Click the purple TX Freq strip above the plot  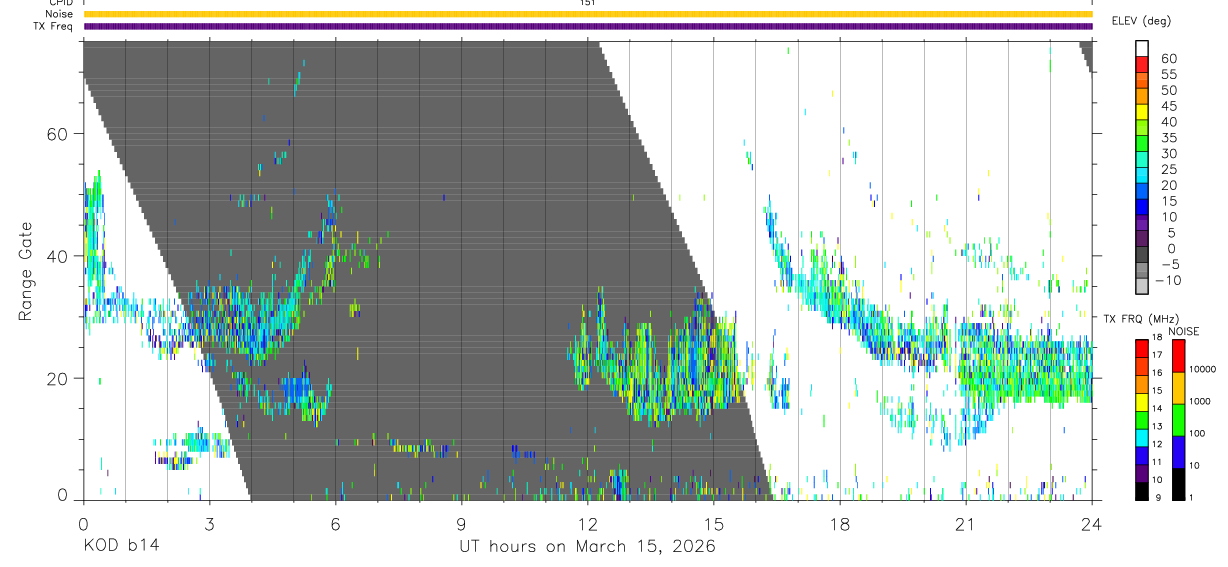587,26
